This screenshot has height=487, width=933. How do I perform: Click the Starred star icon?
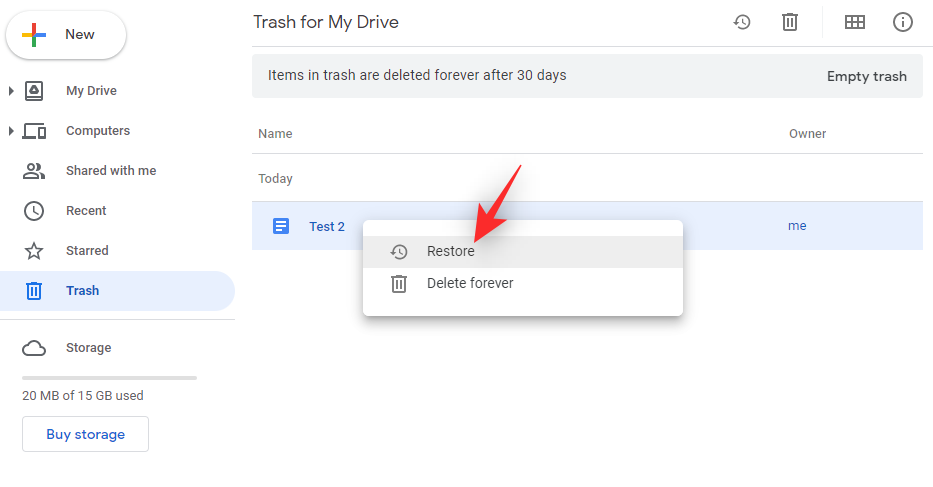point(34,251)
